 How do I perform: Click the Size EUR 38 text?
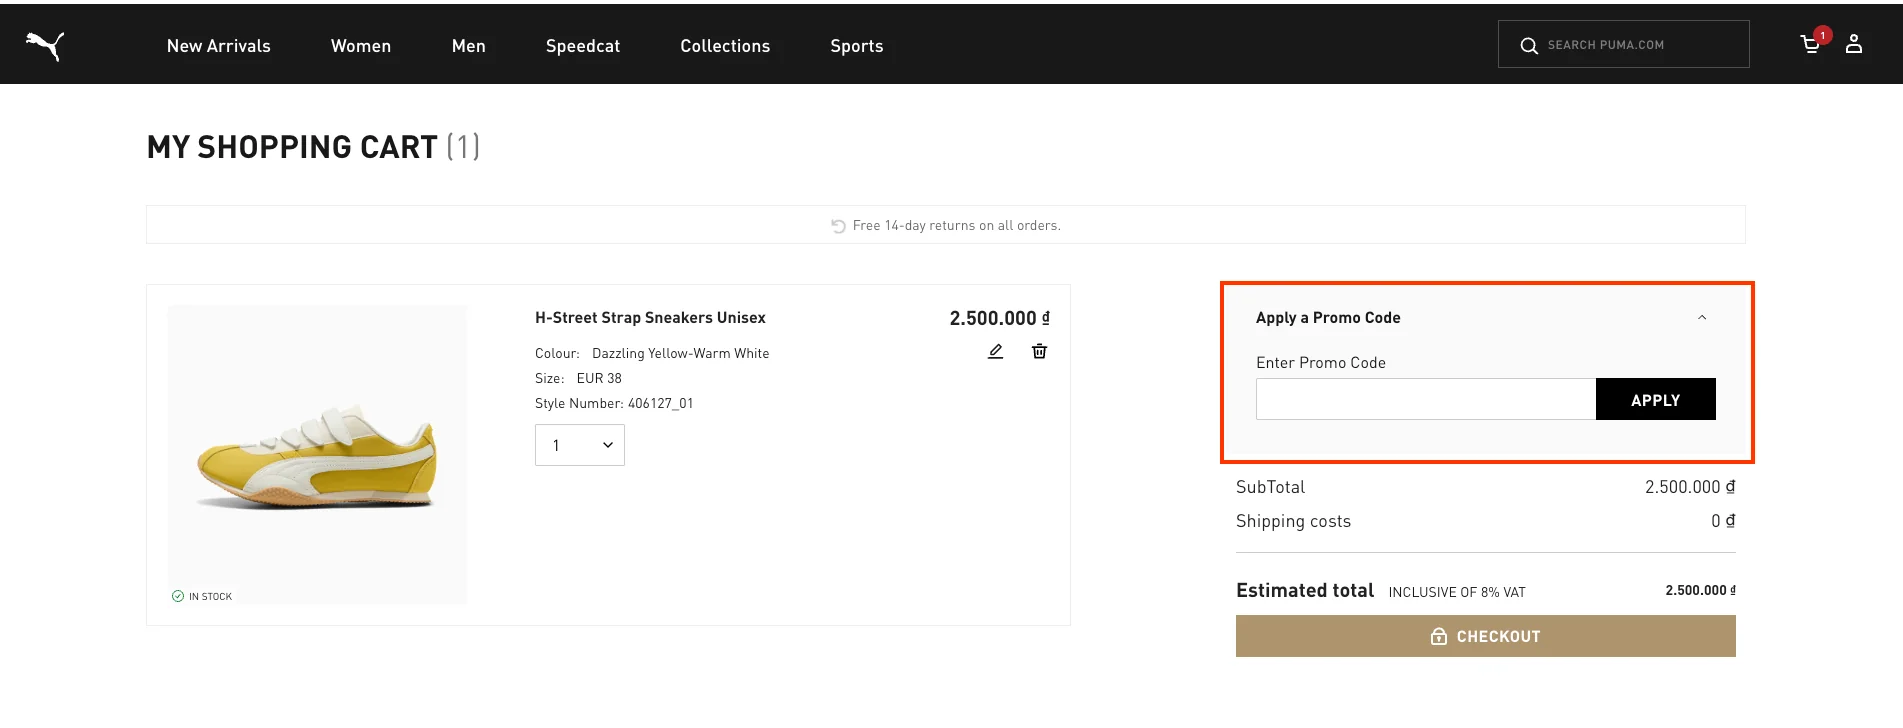click(578, 378)
